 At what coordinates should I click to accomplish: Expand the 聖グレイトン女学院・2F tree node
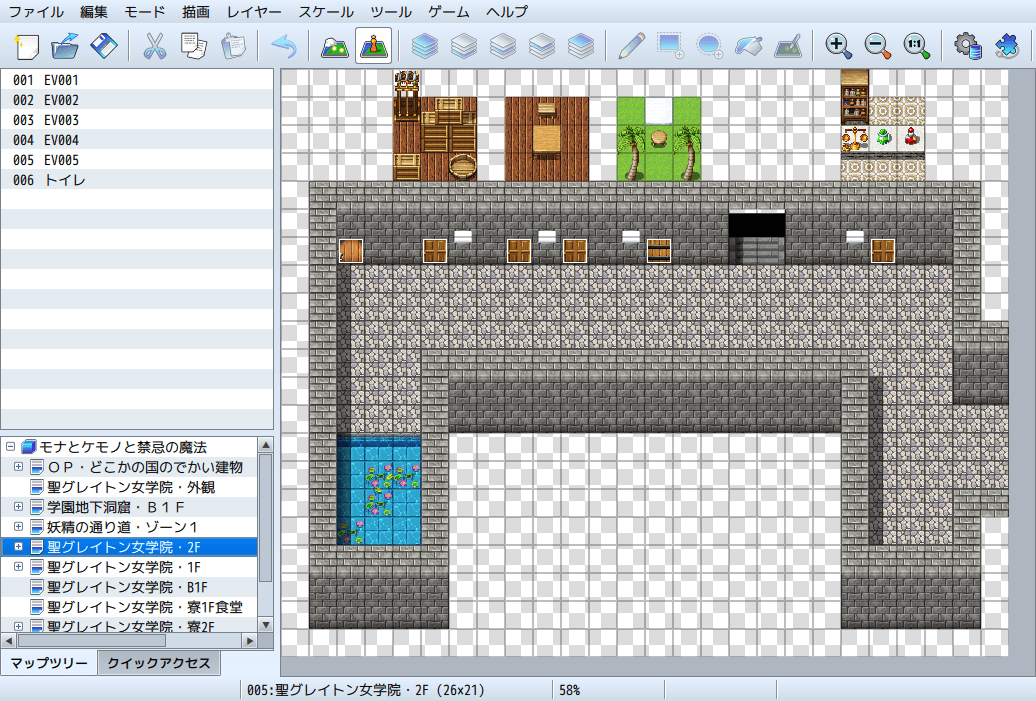pyautogui.click(x=18, y=547)
